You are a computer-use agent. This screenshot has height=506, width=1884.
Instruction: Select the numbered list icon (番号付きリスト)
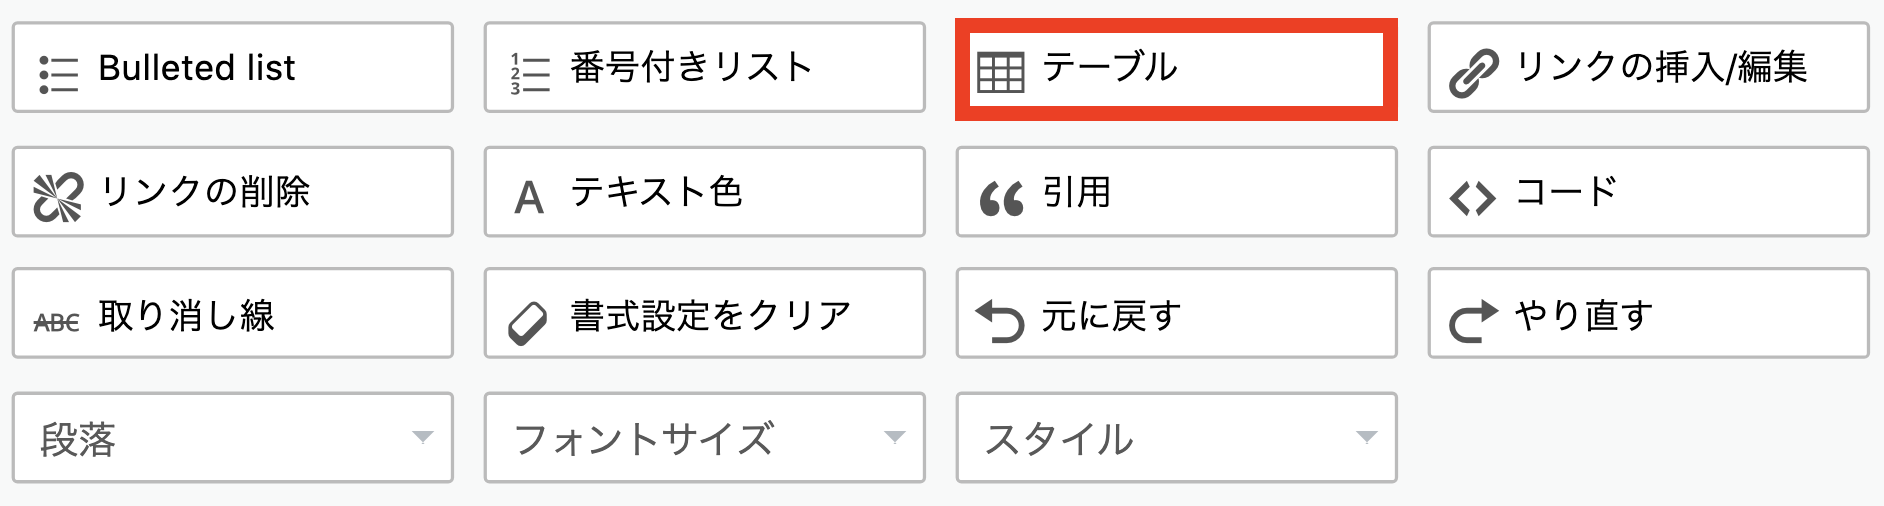pos(530,74)
